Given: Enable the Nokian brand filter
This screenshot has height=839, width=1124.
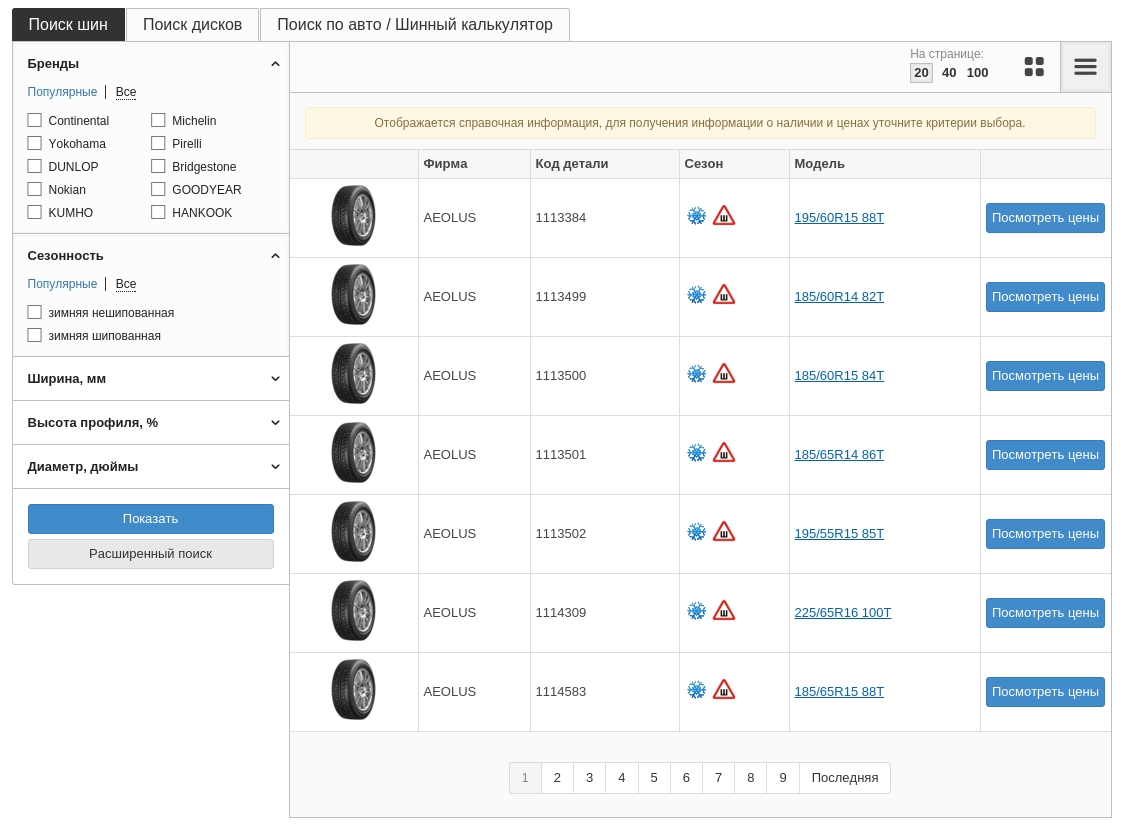Looking at the screenshot, I should (x=34, y=189).
